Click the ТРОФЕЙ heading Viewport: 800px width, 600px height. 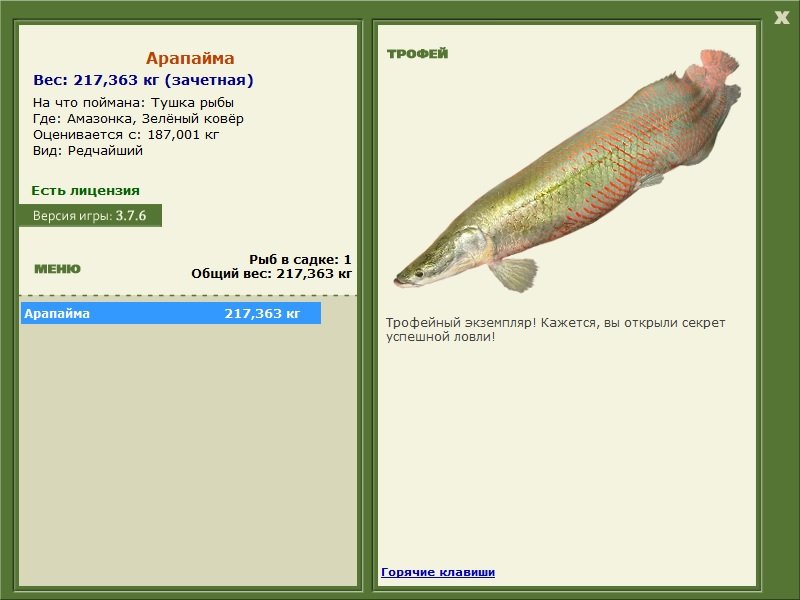417,54
